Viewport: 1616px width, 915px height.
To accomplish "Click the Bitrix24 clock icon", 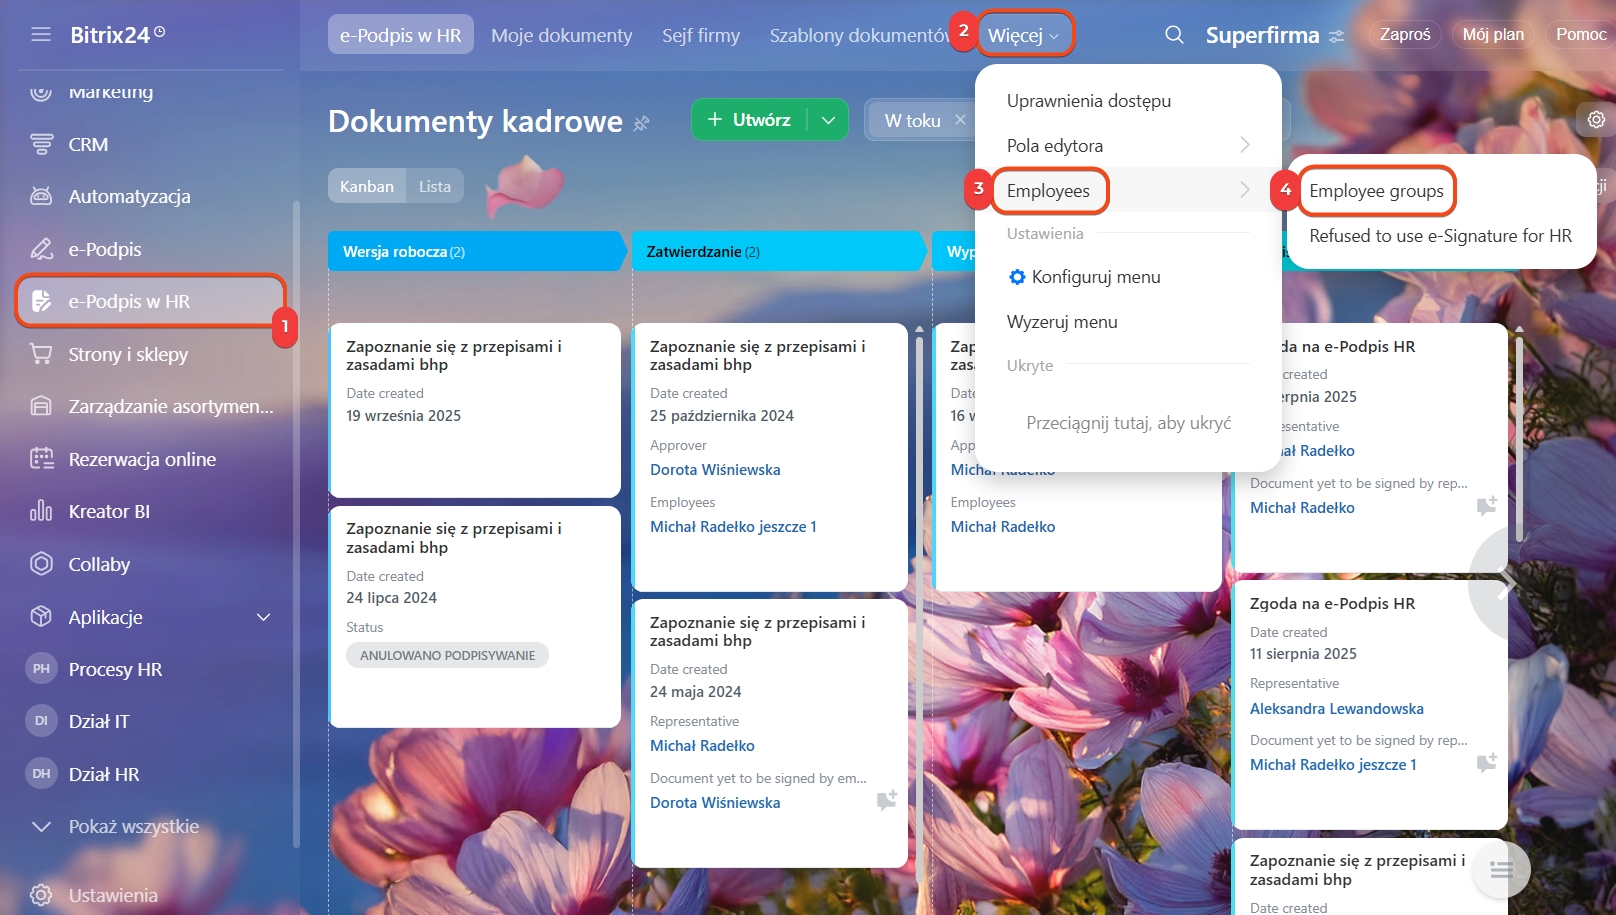I will click(160, 32).
